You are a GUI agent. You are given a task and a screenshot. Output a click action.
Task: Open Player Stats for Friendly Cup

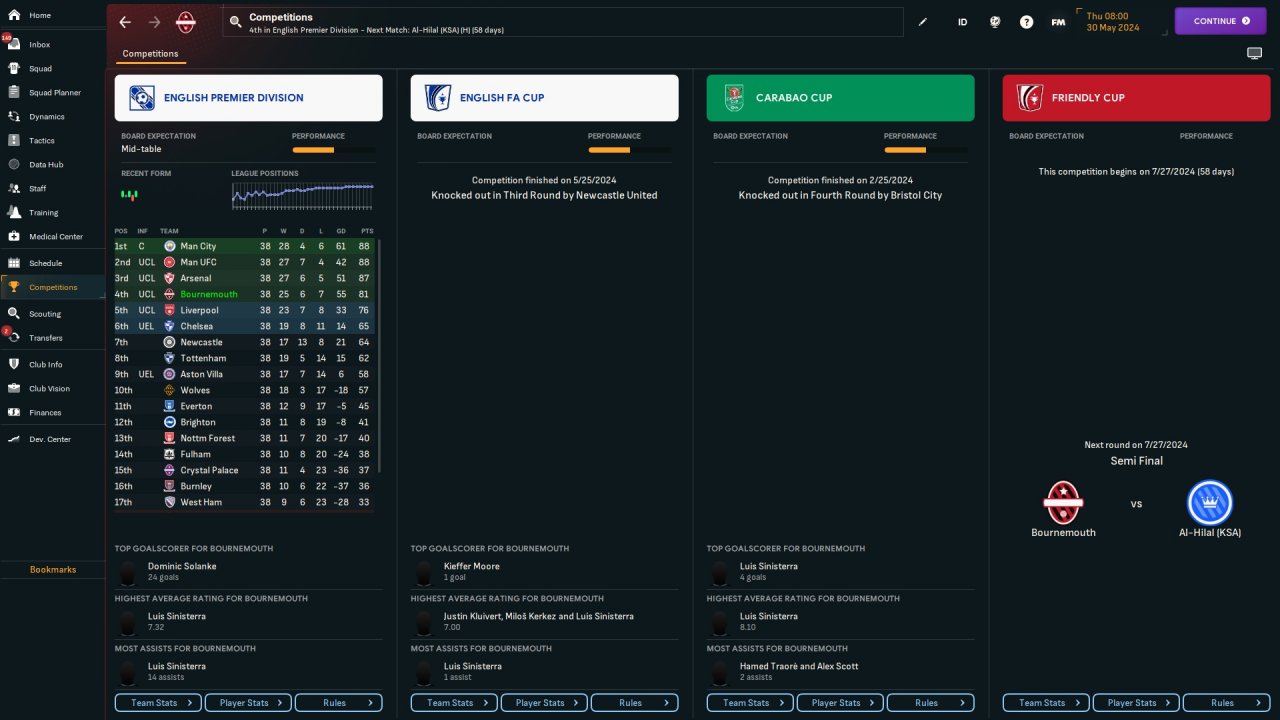click(x=1137, y=703)
